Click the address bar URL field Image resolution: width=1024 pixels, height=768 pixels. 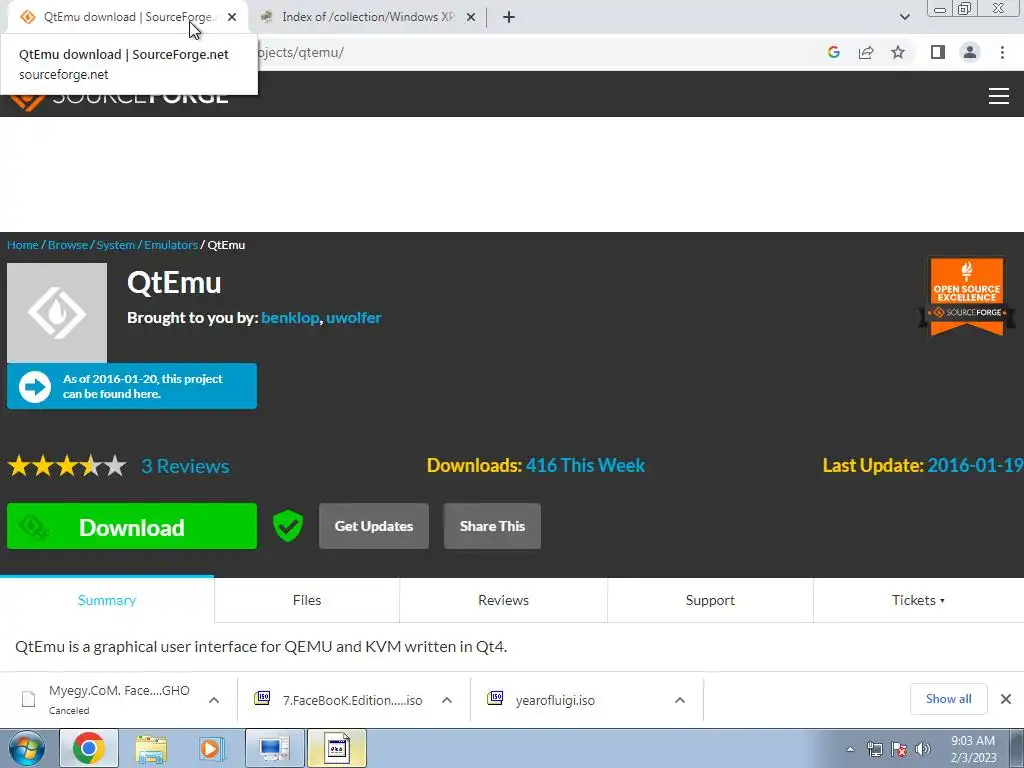tap(536, 52)
